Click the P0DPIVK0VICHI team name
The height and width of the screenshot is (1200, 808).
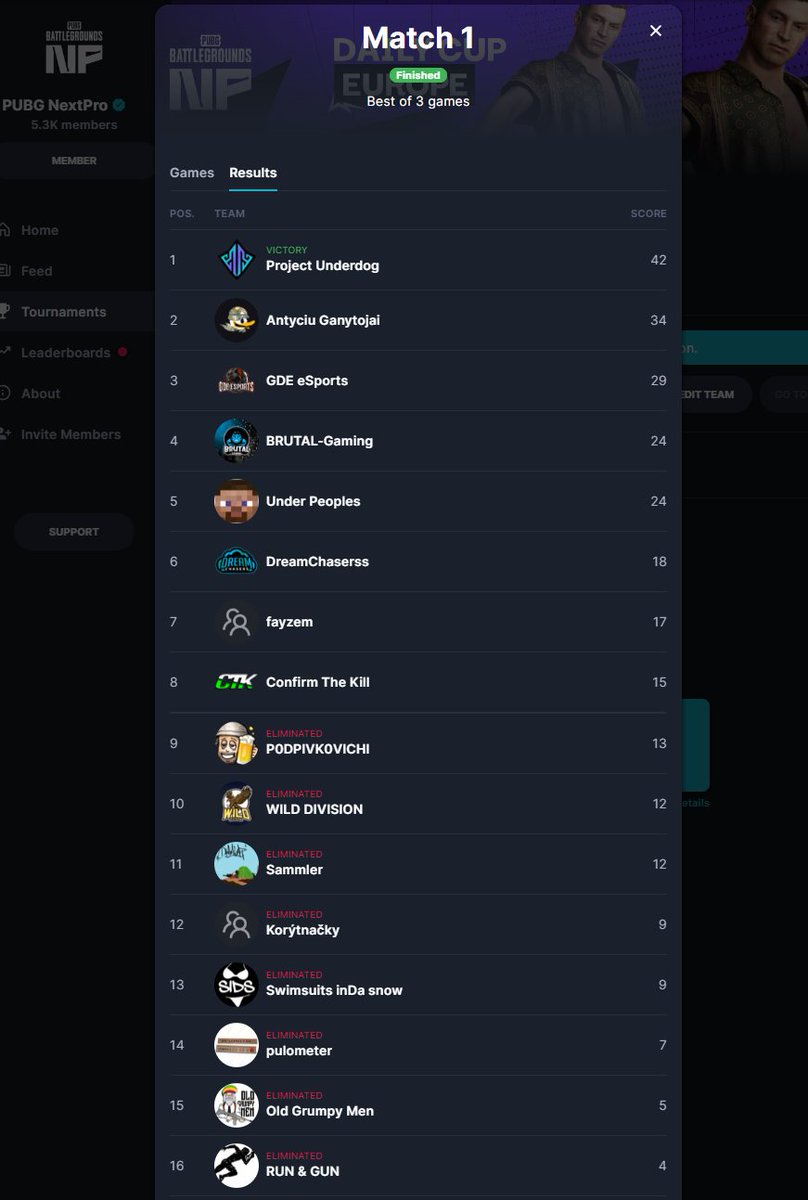pos(318,749)
